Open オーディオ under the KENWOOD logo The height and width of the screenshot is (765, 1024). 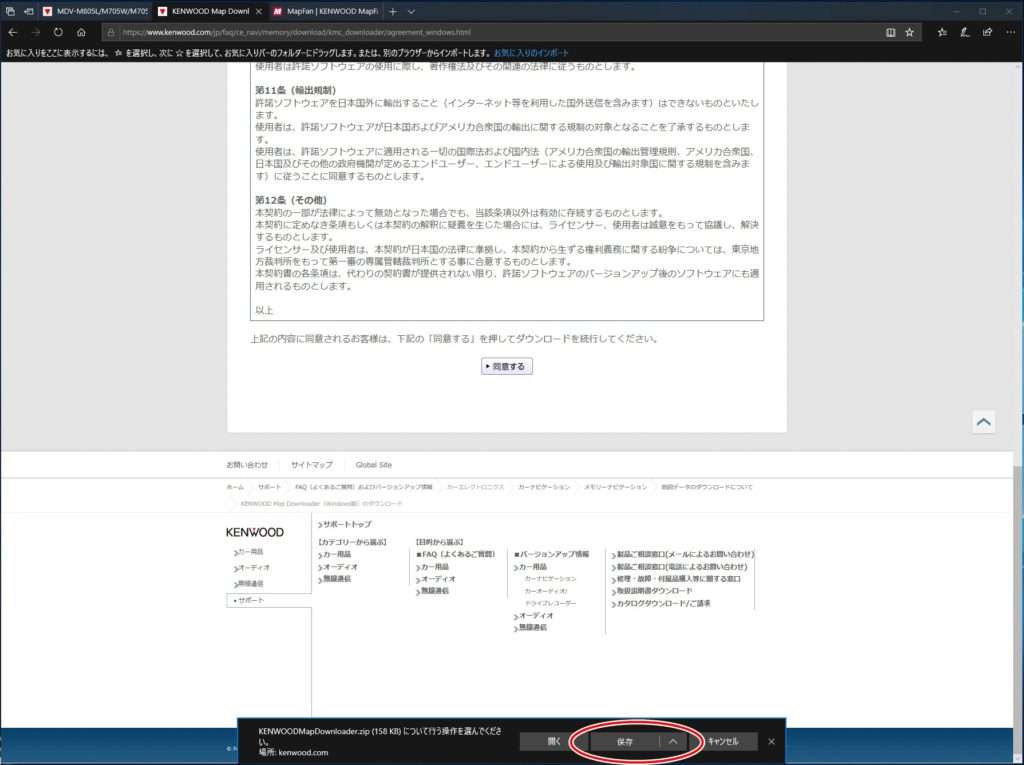tap(251, 568)
